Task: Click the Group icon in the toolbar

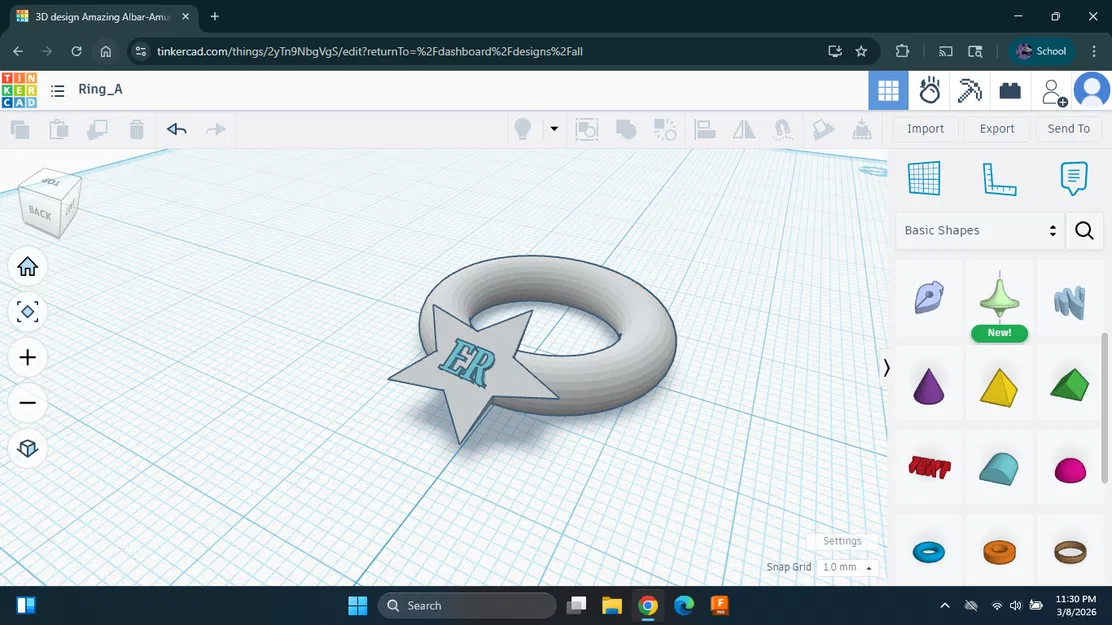Action: tap(629, 128)
